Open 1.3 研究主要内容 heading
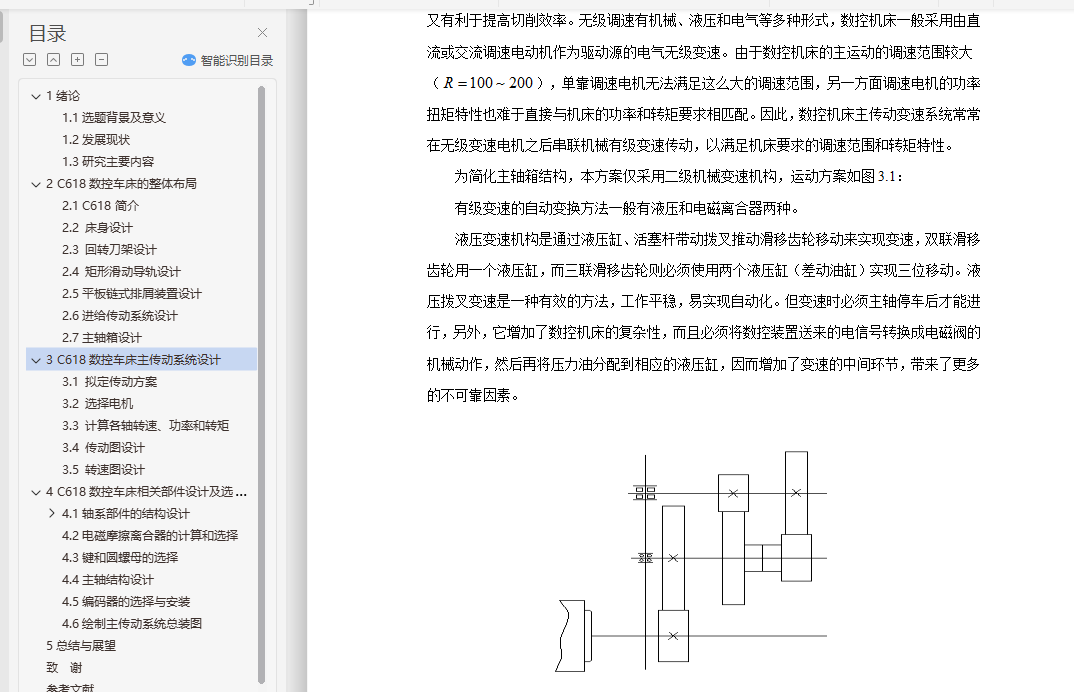 point(108,162)
